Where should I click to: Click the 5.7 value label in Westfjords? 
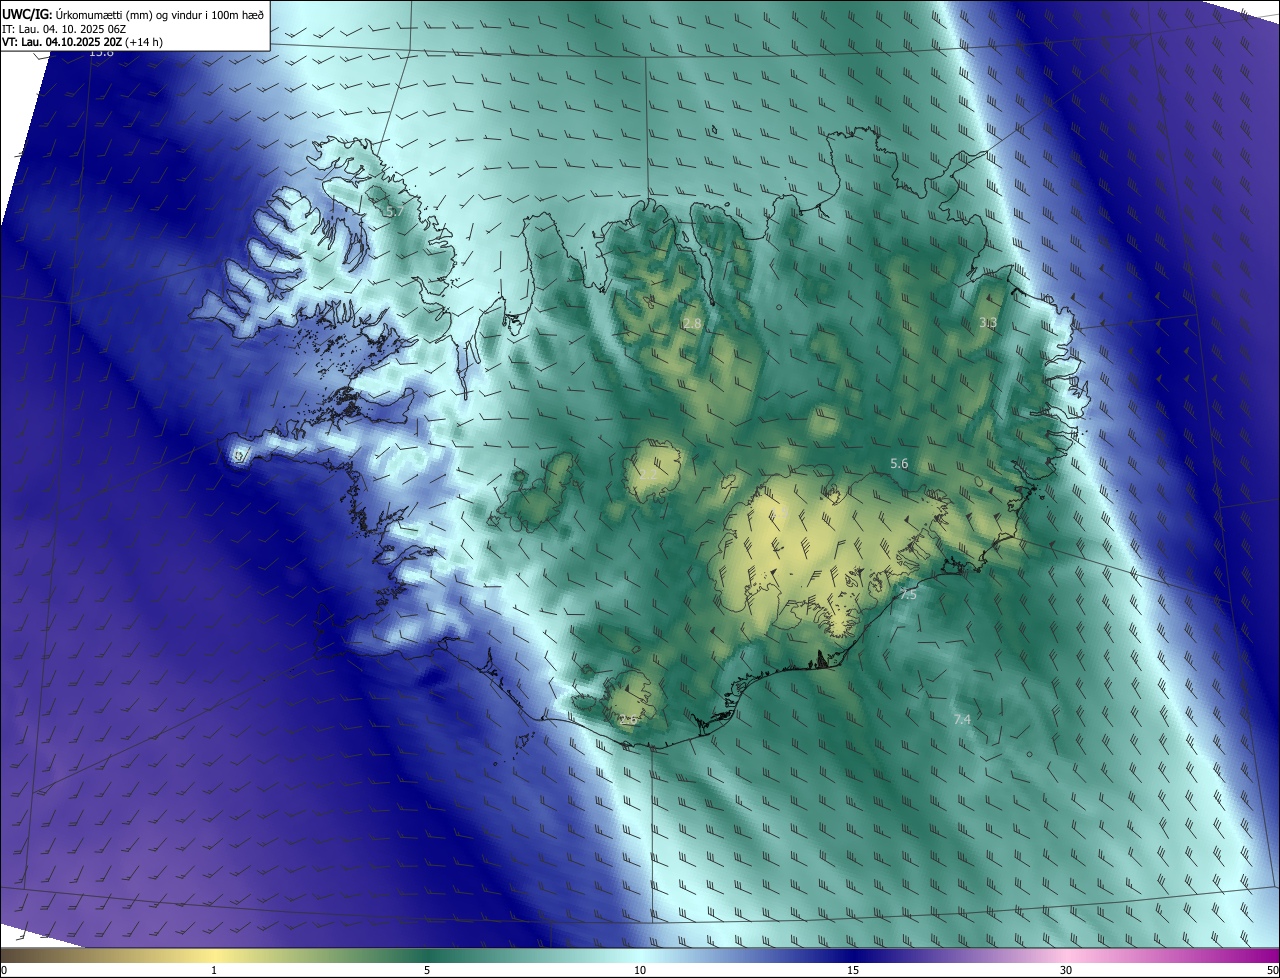pyautogui.click(x=394, y=212)
